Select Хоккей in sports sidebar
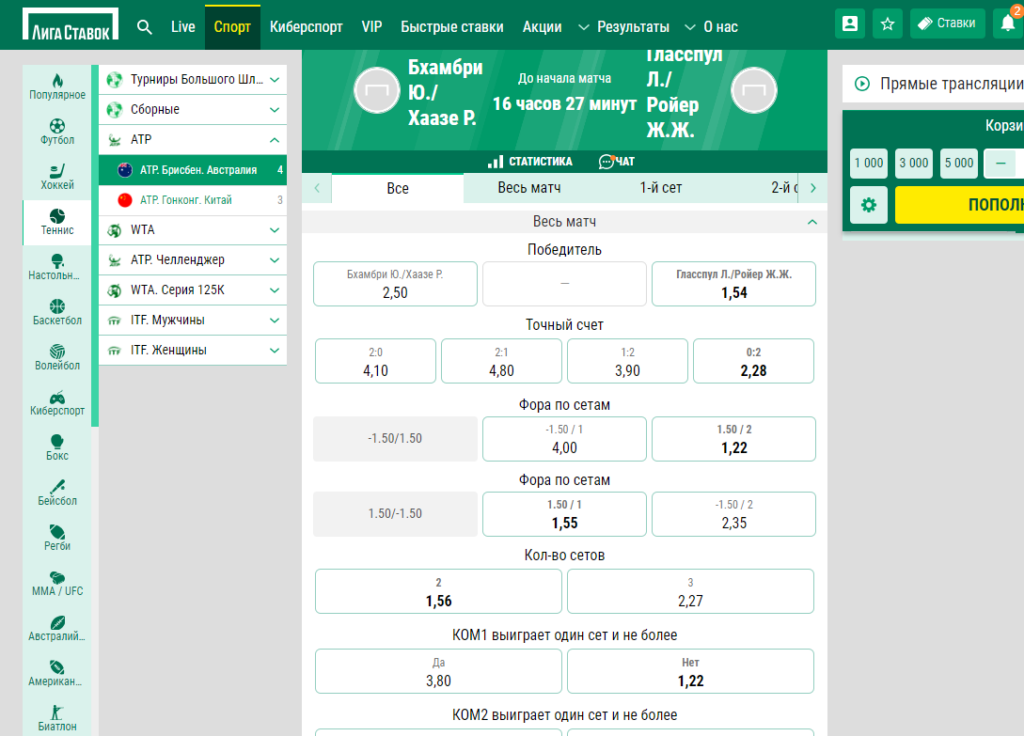Screen dimensions: 1024x736 coord(57,177)
